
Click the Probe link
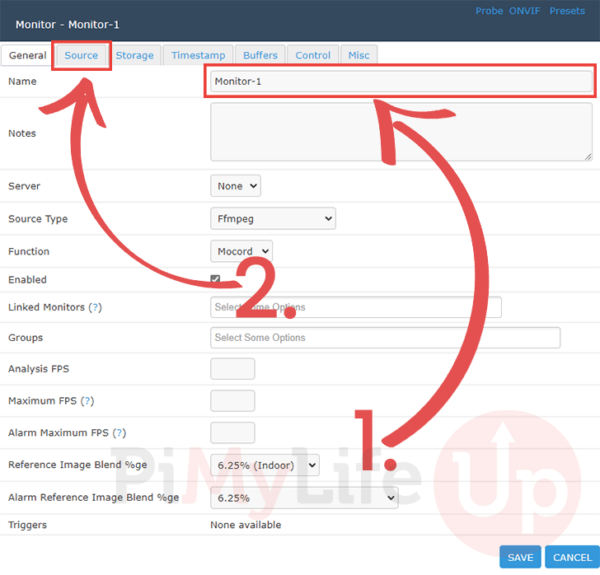(x=489, y=12)
